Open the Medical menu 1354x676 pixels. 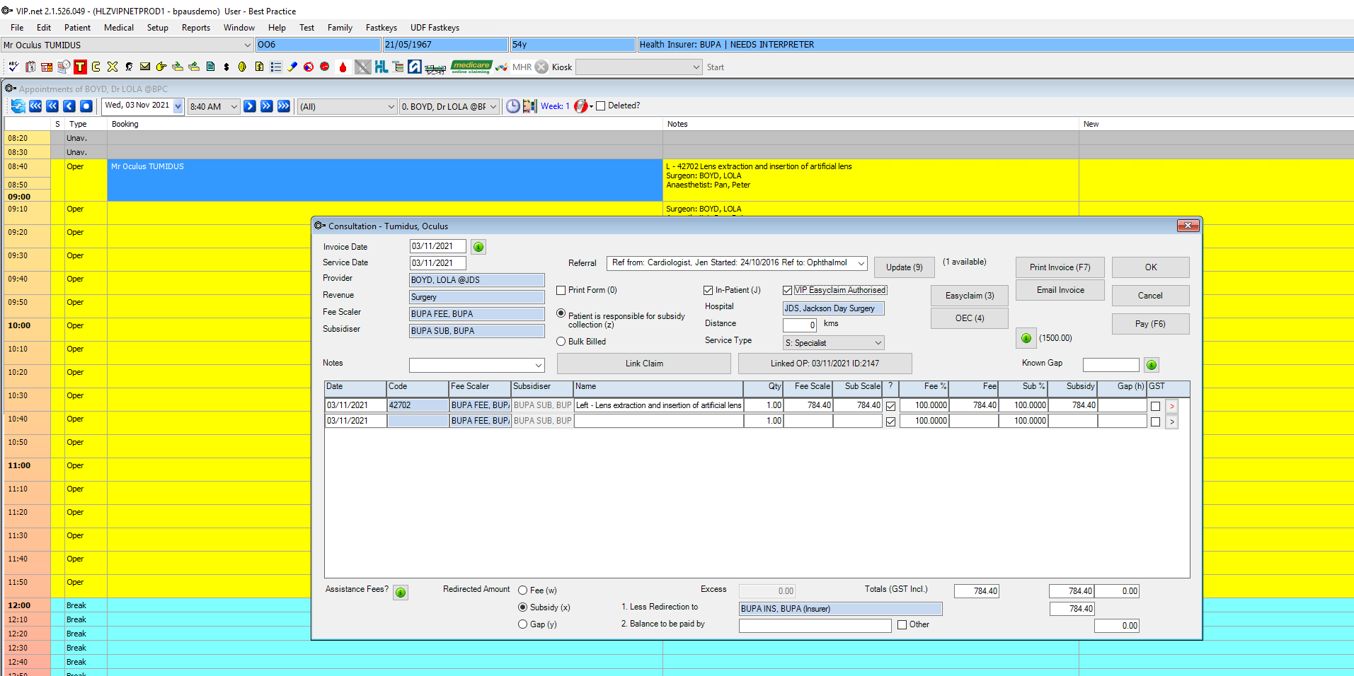[118, 28]
